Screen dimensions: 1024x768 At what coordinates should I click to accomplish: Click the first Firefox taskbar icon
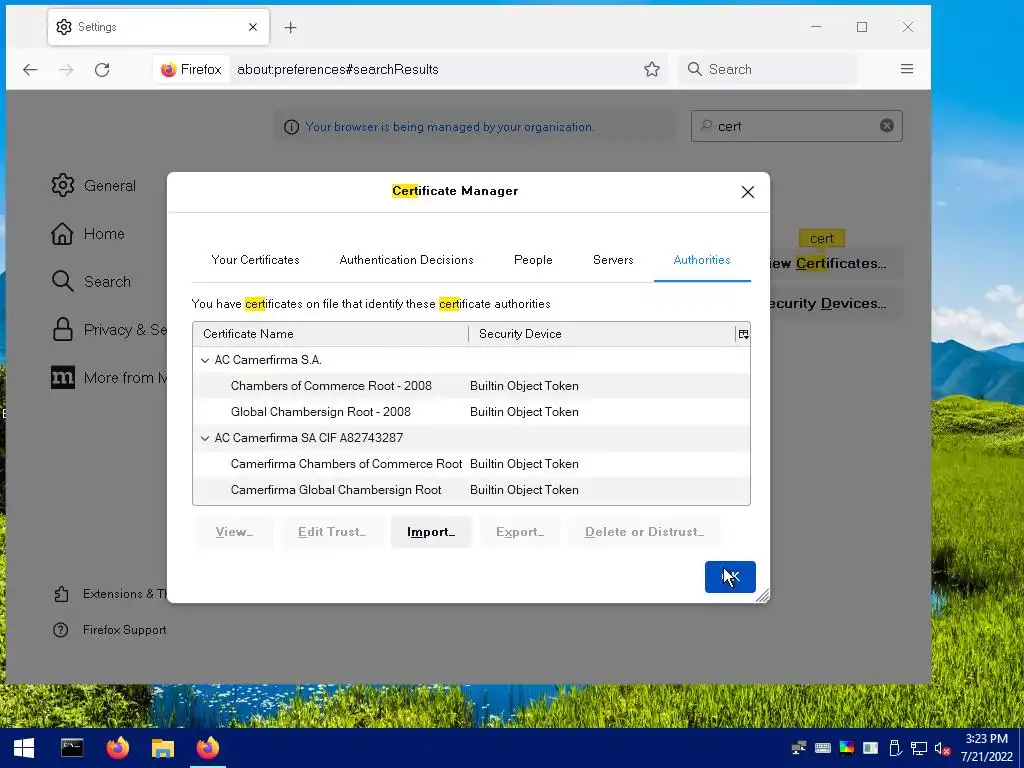point(118,748)
